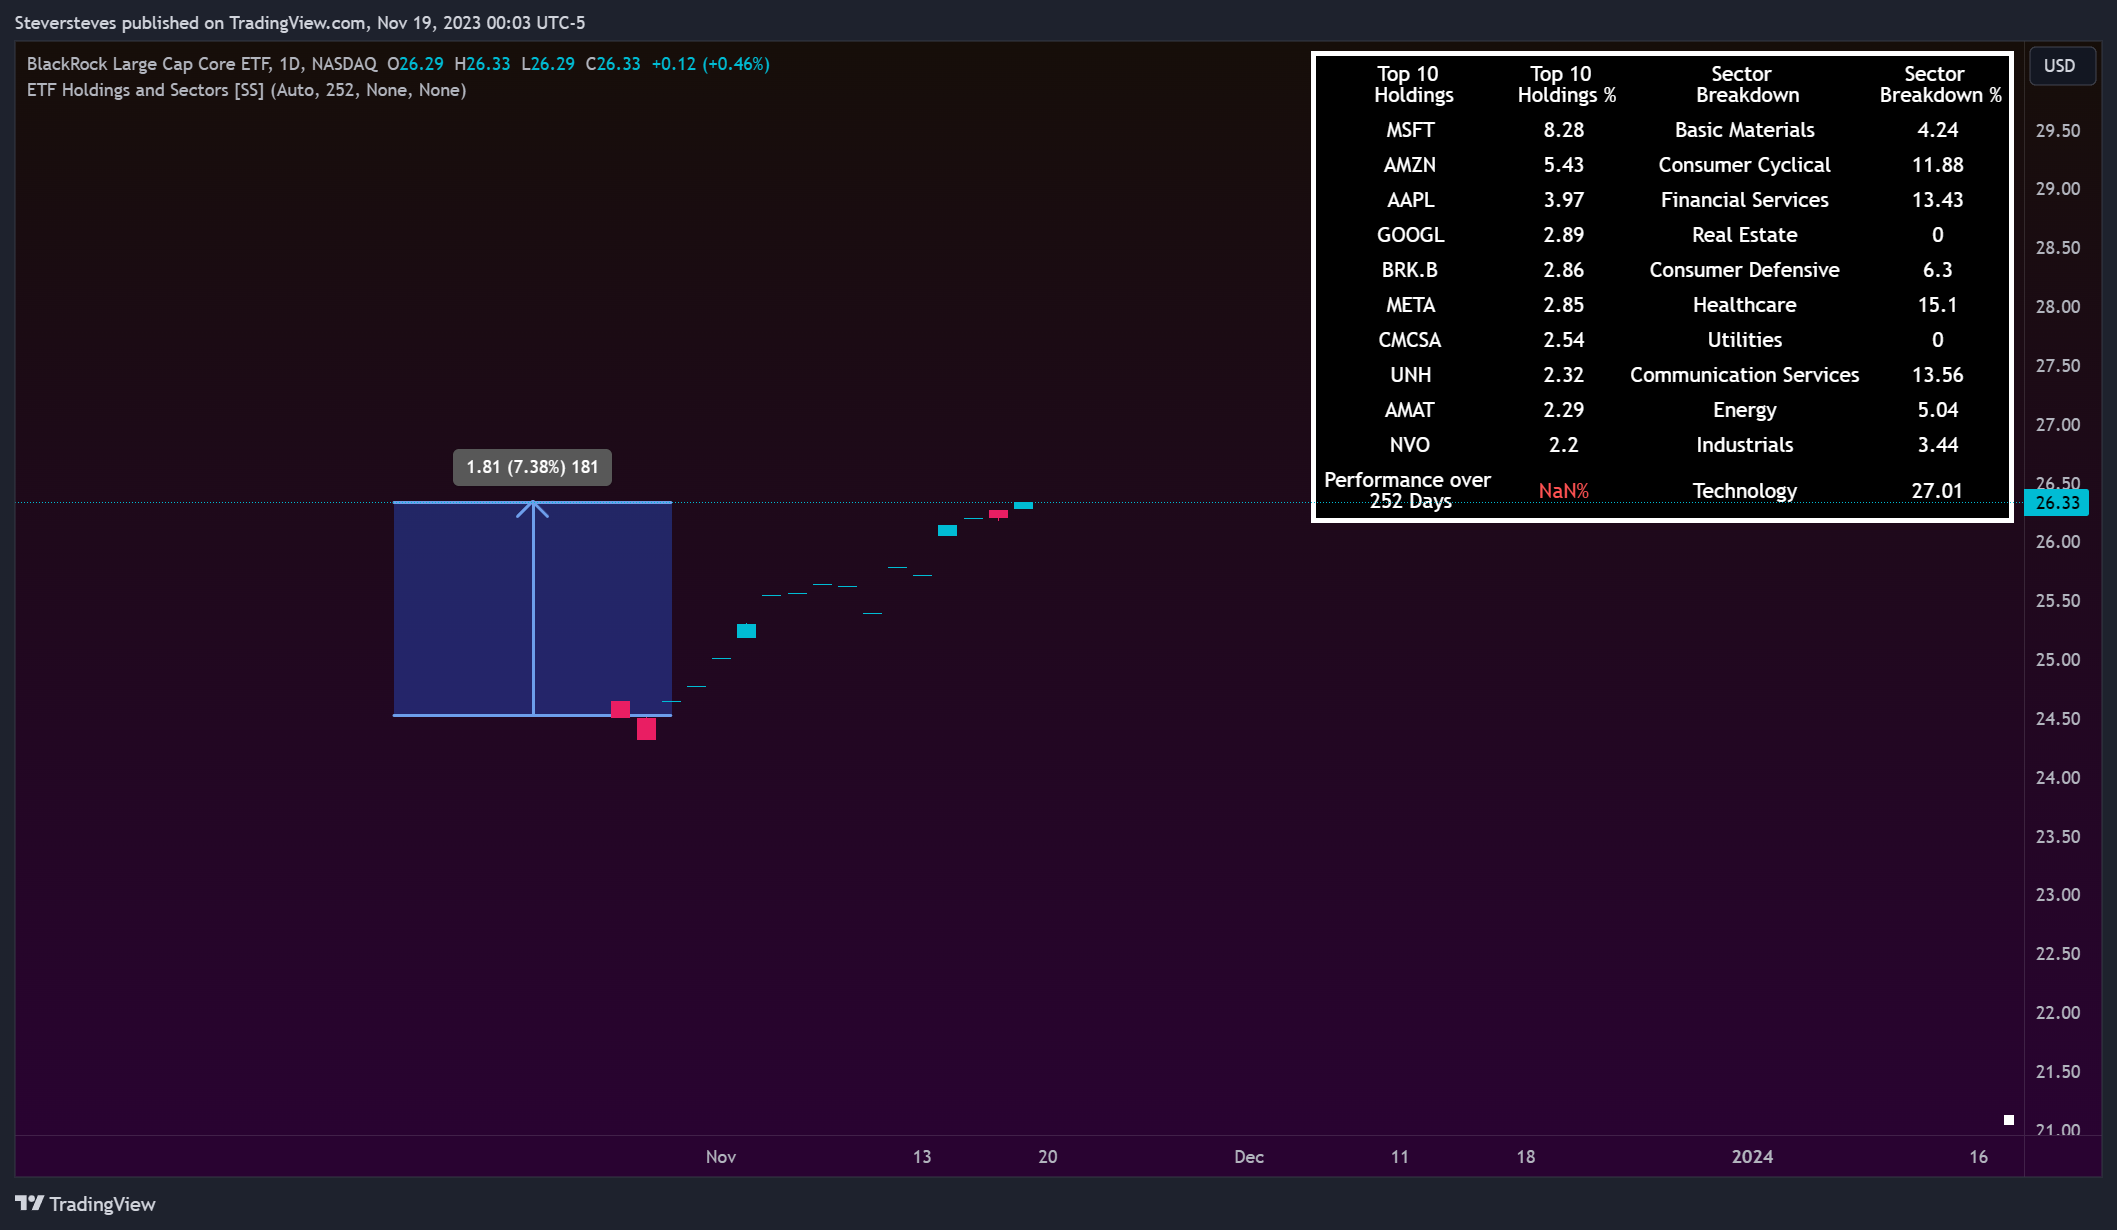
Task: Click the Performance over 252 Days label
Action: [1408, 490]
